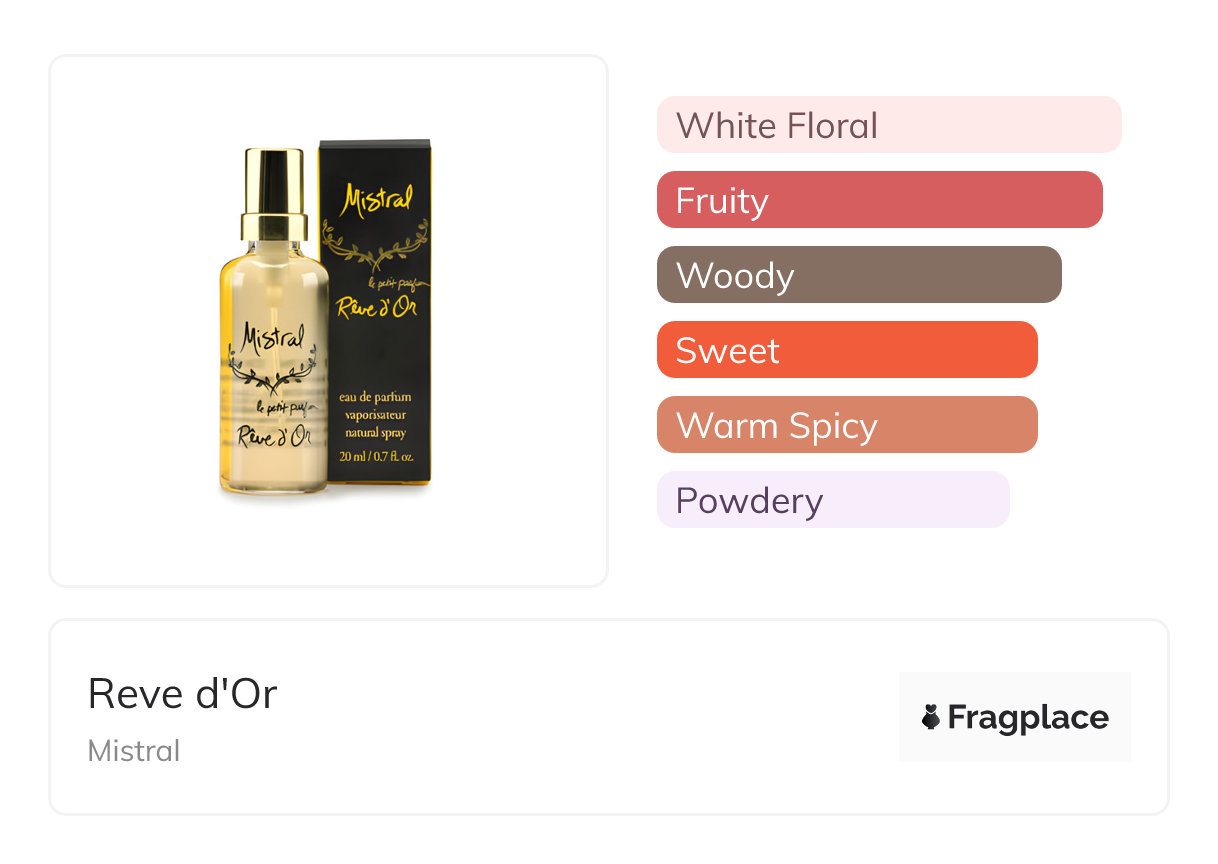
Task: Click the black laurel emblem on the bottle
Action: tap(272, 372)
